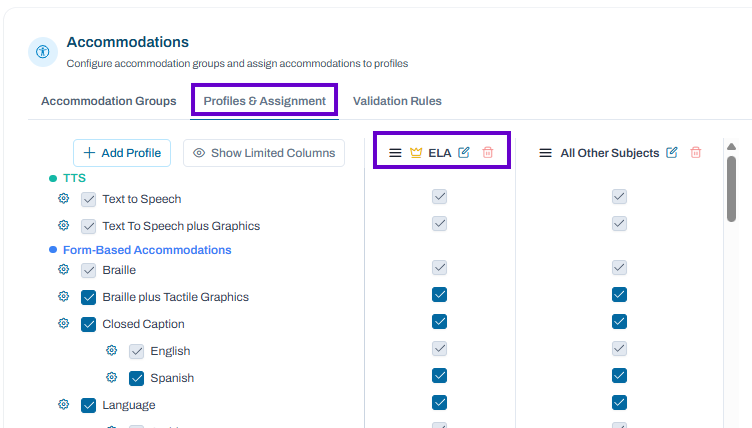752x428 pixels.
Task: Uncheck Braille plus Tactile Graphics in All Other Subjects
Action: click(x=619, y=295)
